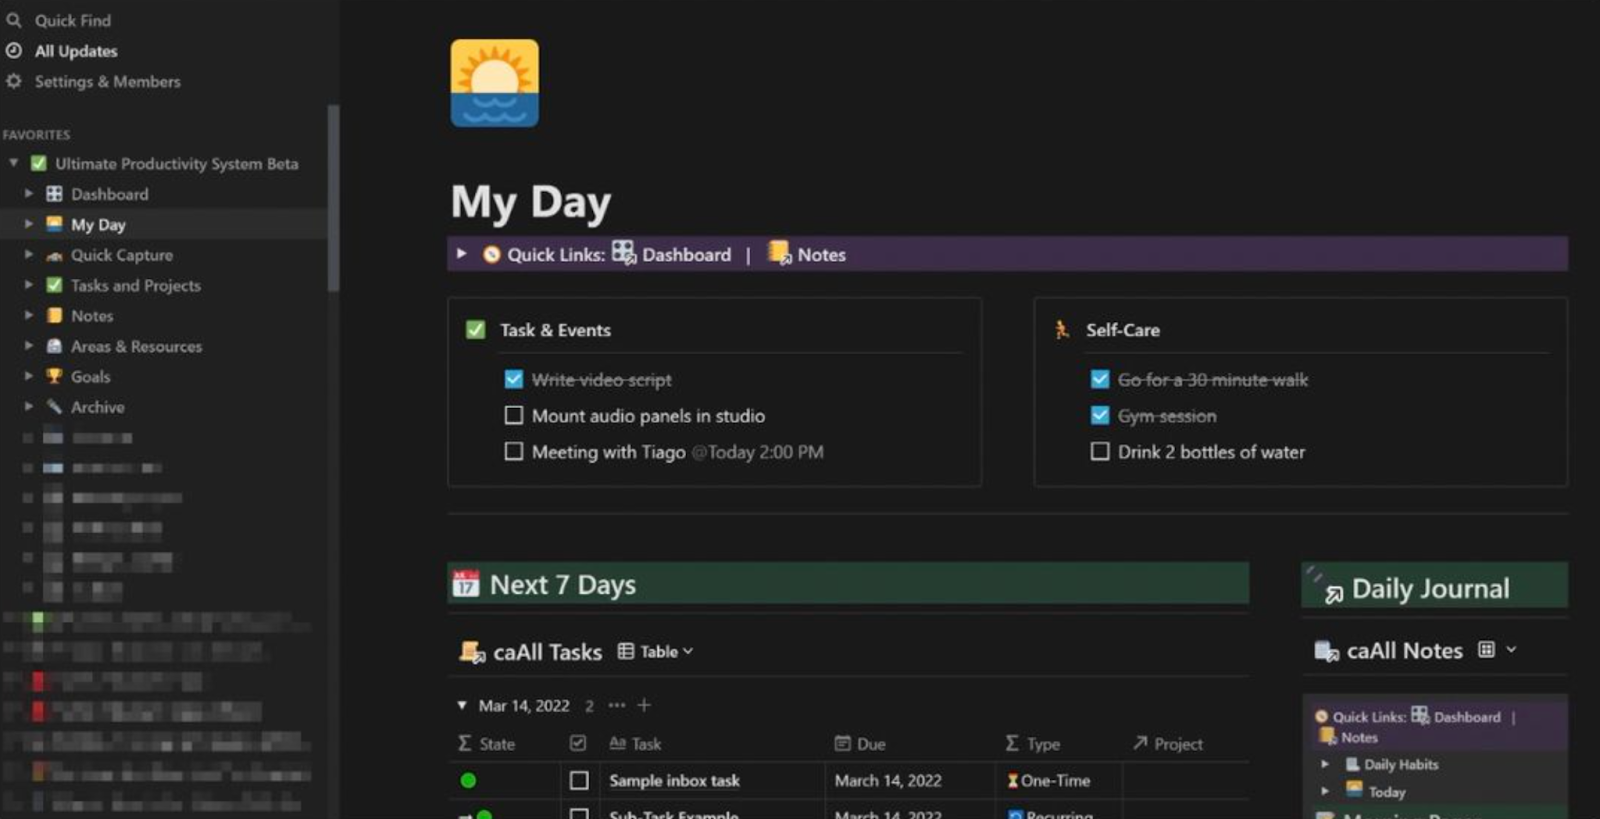Open All Updates clock icon

(x=14, y=50)
